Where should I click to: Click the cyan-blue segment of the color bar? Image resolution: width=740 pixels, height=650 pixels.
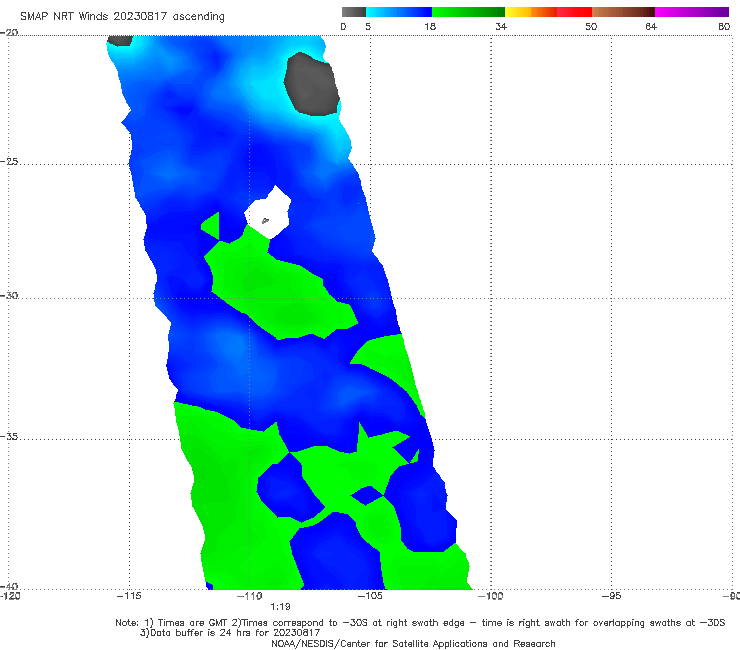tap(399, 12)
